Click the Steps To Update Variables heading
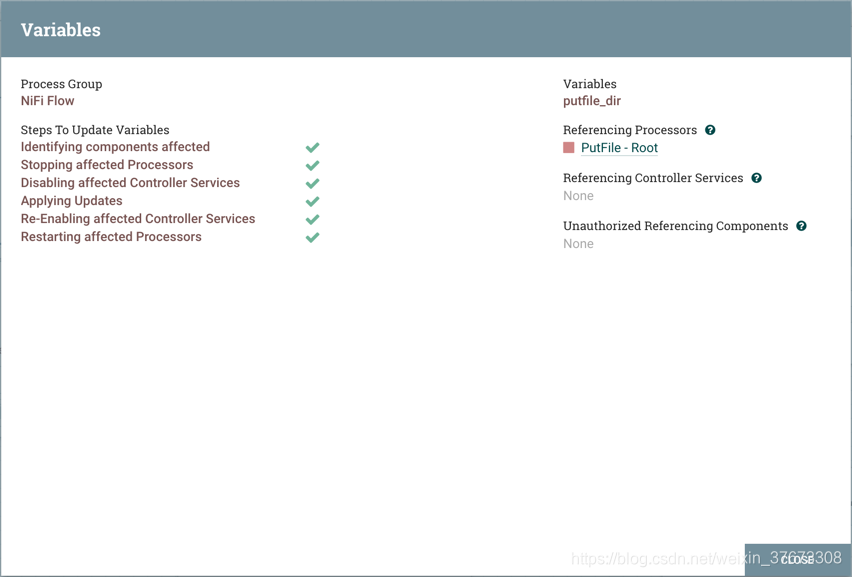 (x=95, y=130)
